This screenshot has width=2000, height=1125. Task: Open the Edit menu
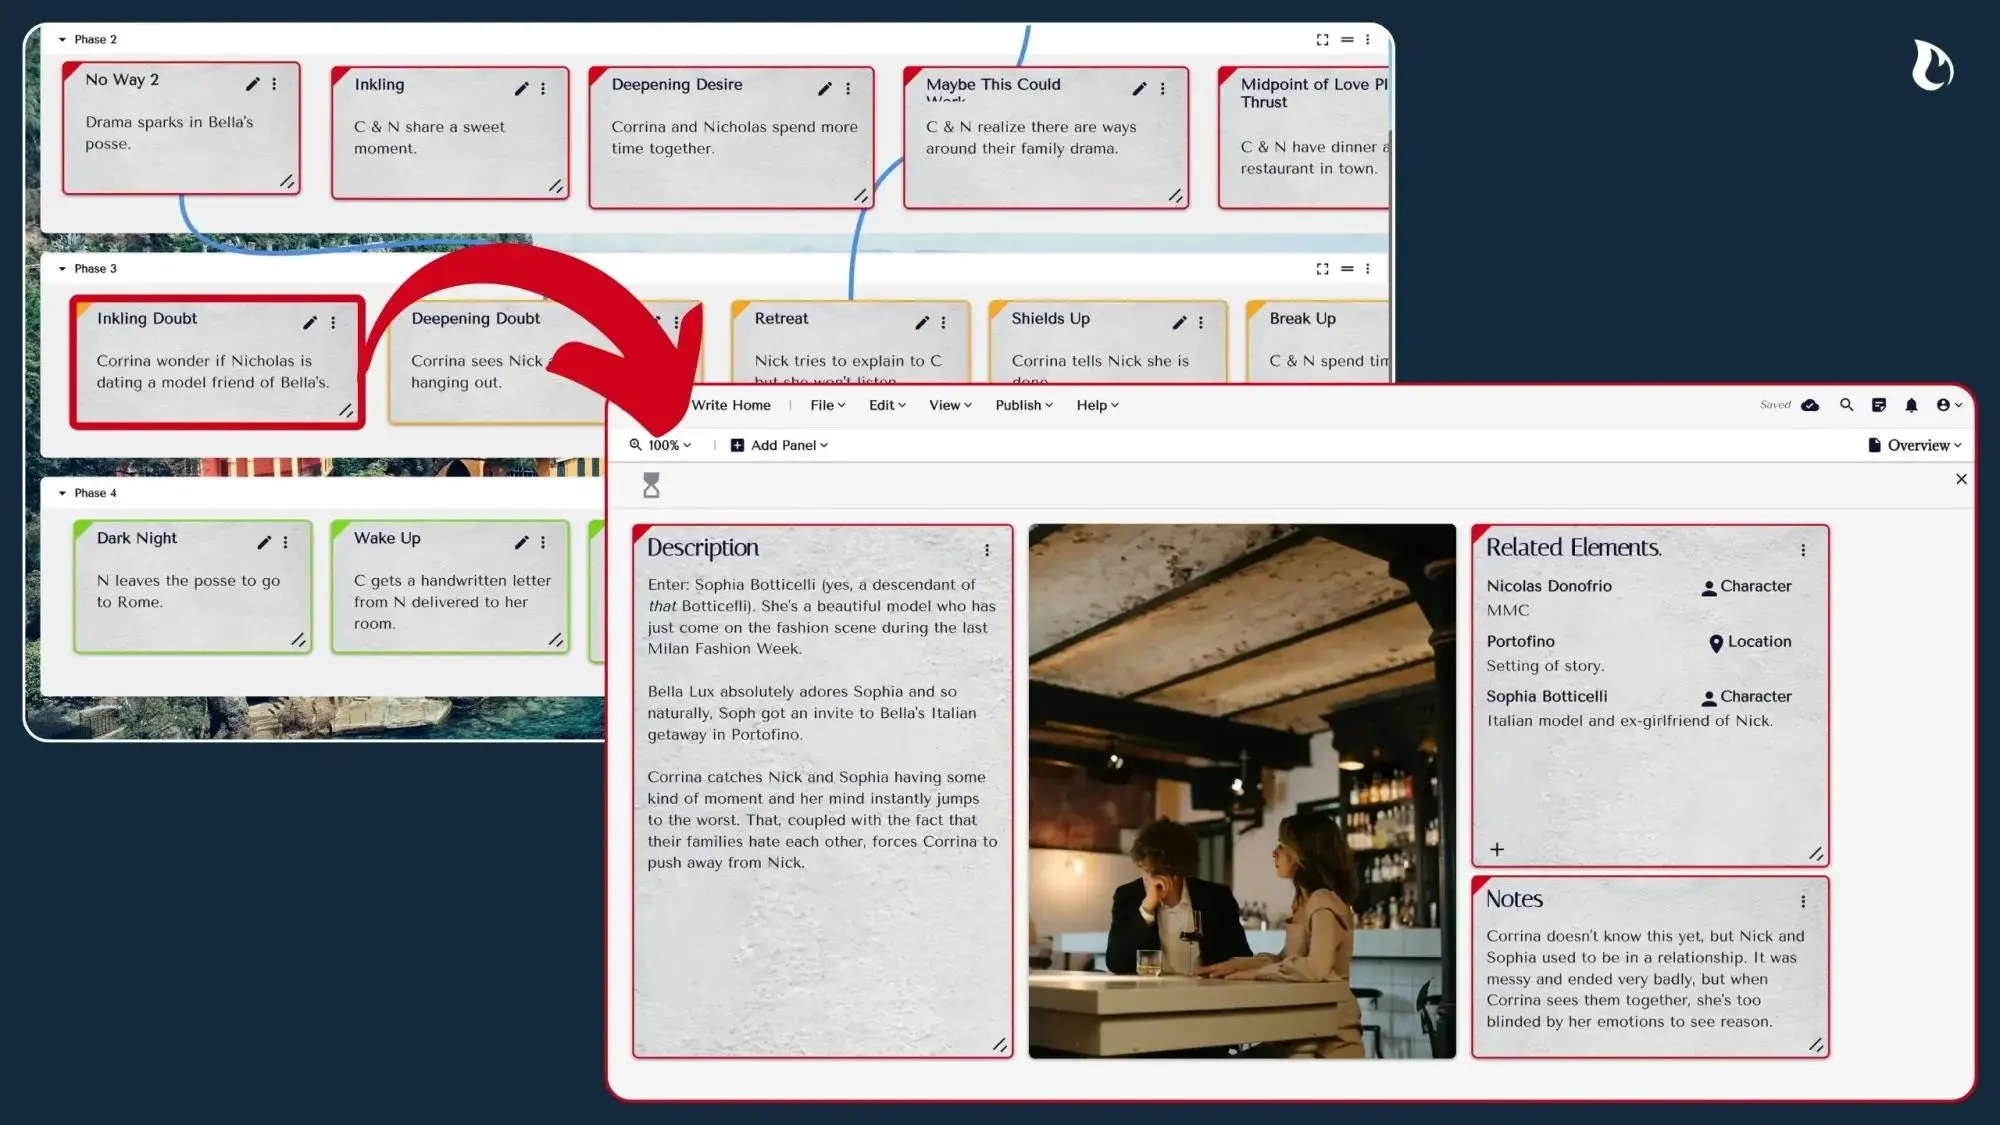click(x=887, y=405)
